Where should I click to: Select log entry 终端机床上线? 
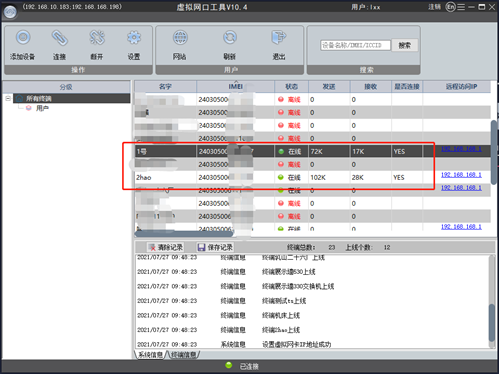[x=281, y=315]
